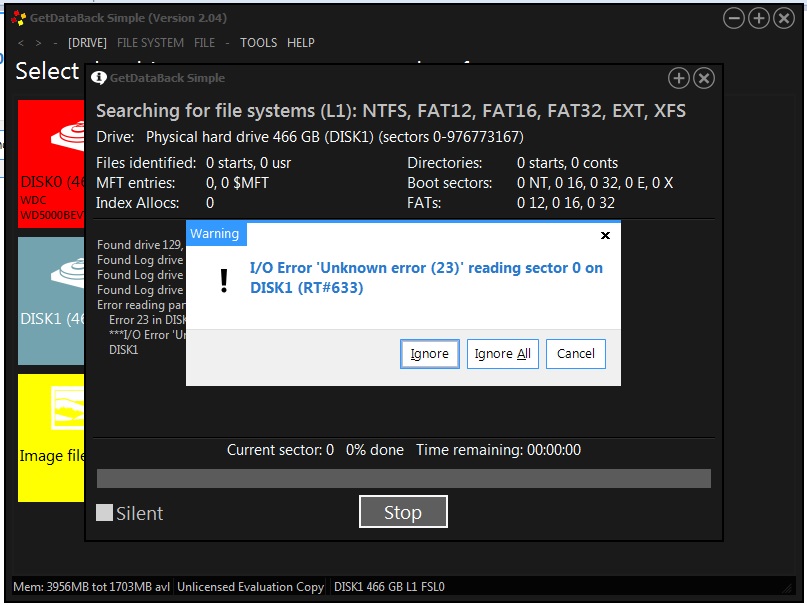The height and width of the screenshot is (605, 807).
Task: Click the I/O Error message text
Action: (x=426, y=278)
